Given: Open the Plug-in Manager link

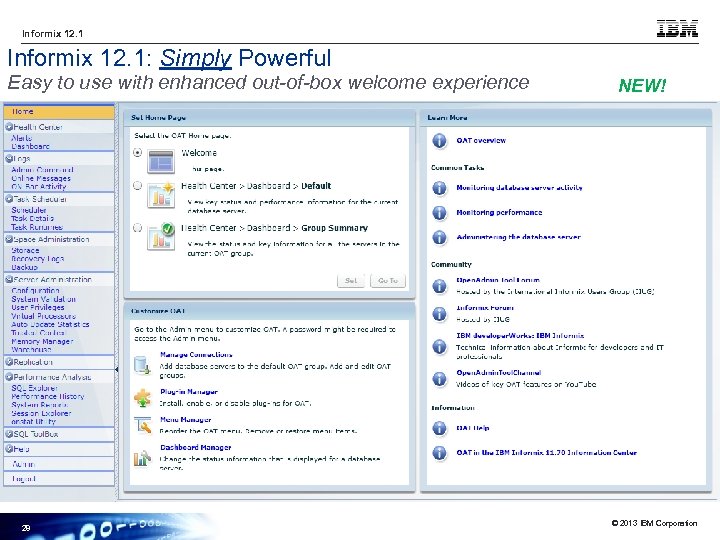Looking at the screenshot, I should 189,392.
